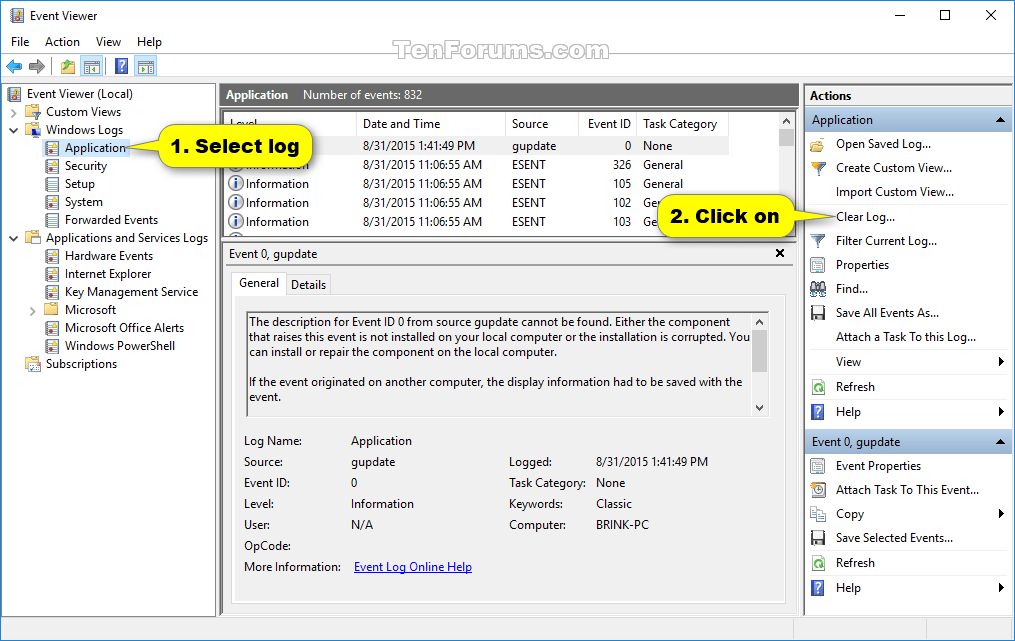
Task: Expand the Microsoft tree node
Action: (x=31, y=309)
